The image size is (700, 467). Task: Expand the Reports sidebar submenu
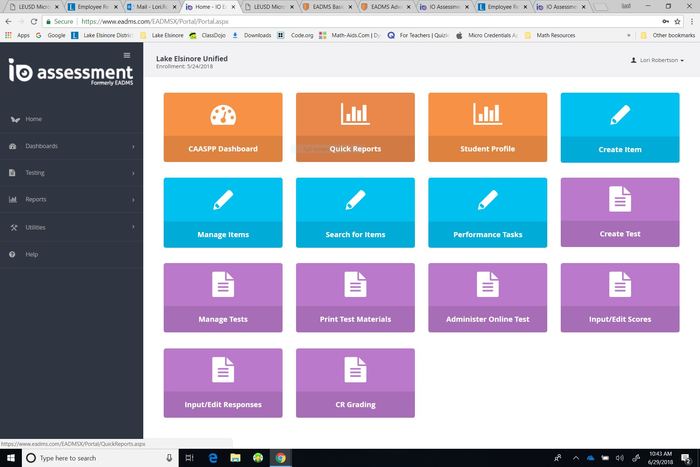point(70,200)
